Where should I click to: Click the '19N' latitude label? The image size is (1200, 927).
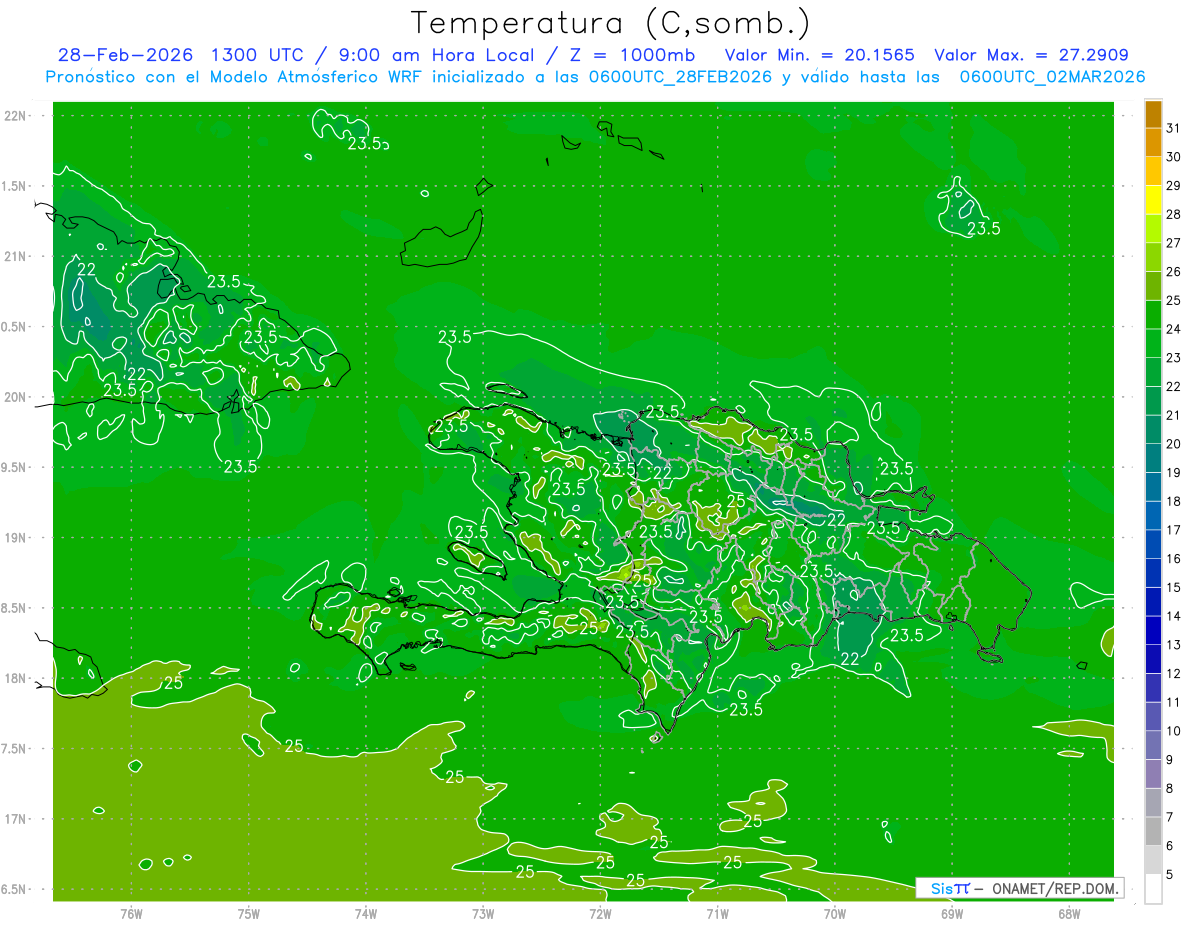(17, 538)
